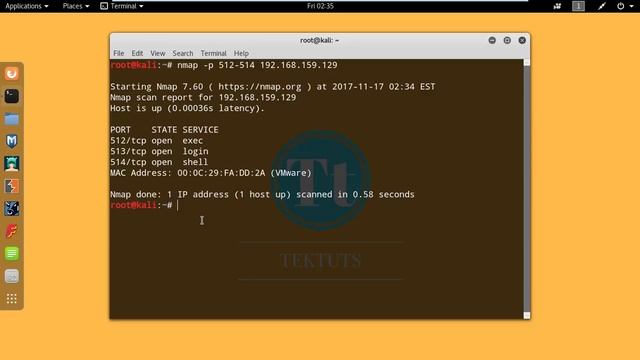Image resolution: width=640 pixels, height=360 pixels.
Task: Launch Metasploit from the dock
Action: point(11,141)
